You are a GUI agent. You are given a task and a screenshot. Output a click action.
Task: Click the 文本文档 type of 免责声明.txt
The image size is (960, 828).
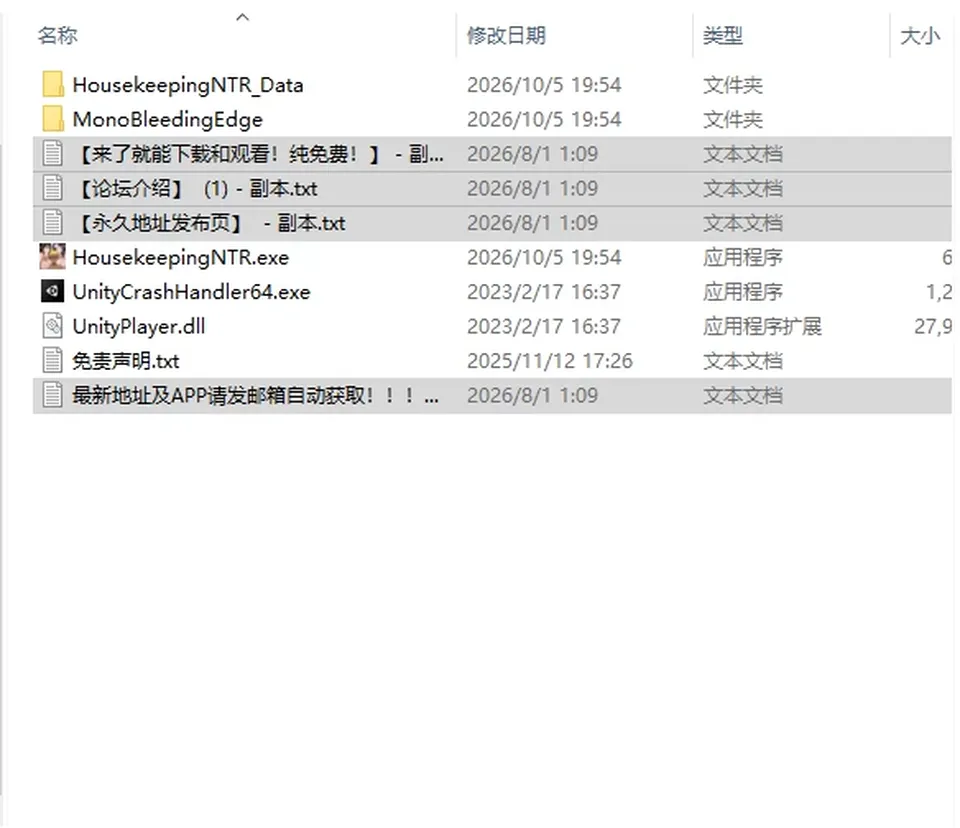743,361
